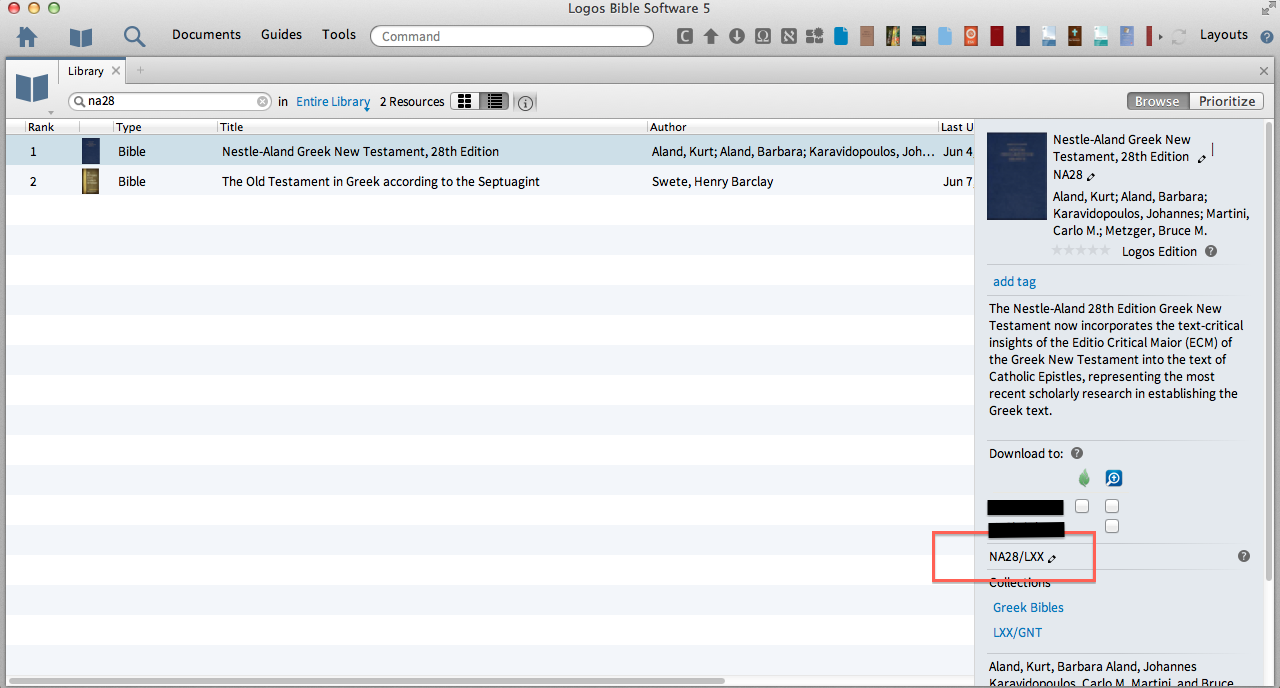Go to the Home page icon
1280x688 pixels.
click(27, 37)
